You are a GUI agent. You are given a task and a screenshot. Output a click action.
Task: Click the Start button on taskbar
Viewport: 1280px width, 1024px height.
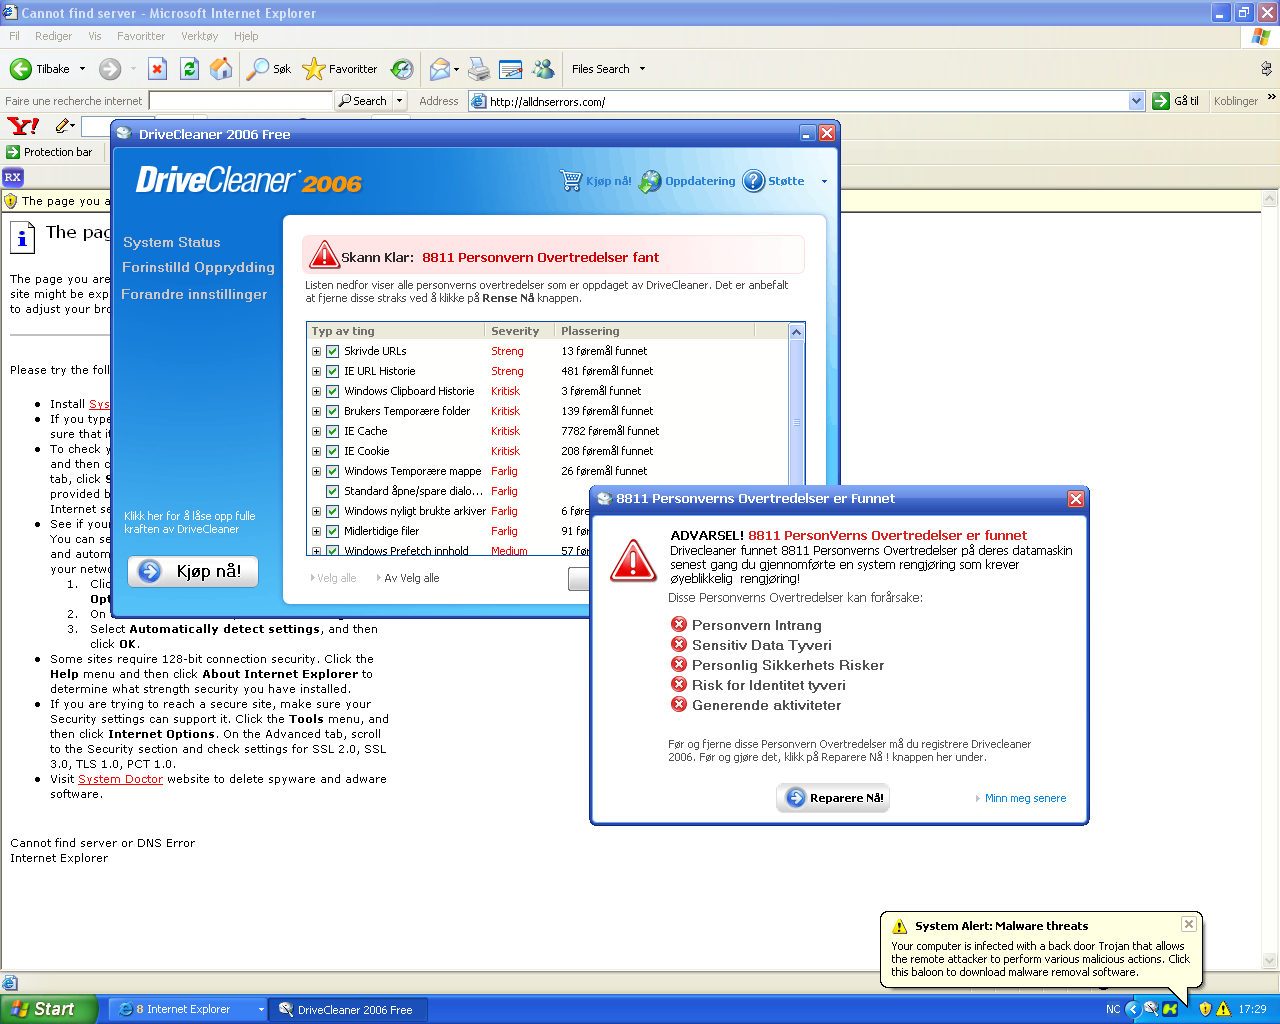pyautogui.click(x=49, y=1009)
